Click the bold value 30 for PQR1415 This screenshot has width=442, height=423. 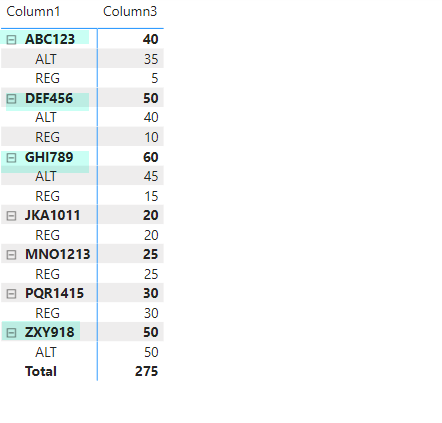(151, 293)
